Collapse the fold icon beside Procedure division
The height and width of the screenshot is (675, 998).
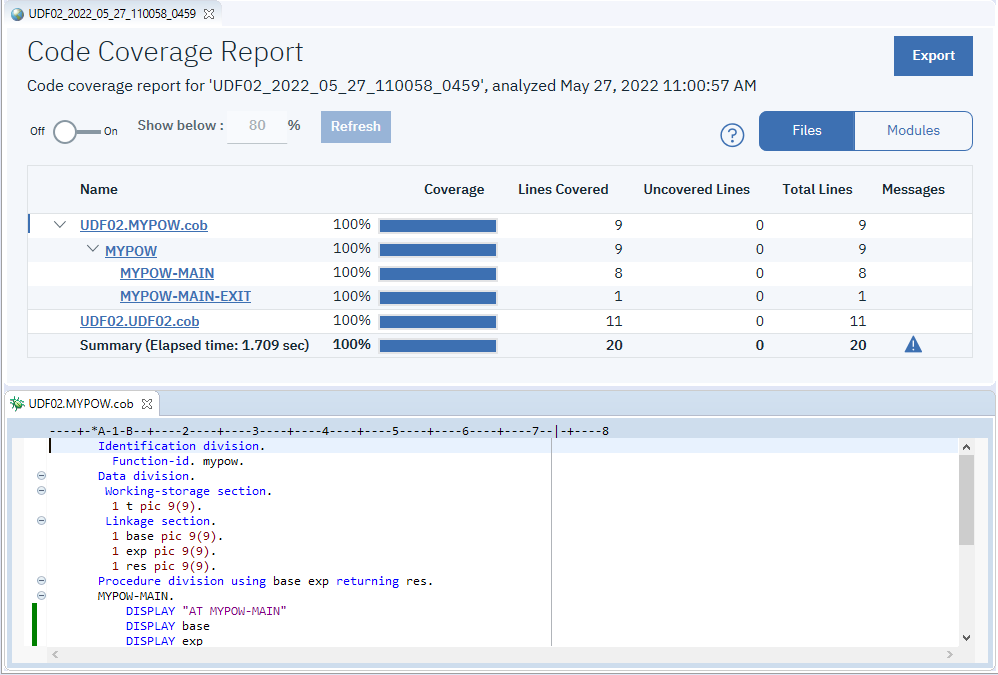pos(41,580)
